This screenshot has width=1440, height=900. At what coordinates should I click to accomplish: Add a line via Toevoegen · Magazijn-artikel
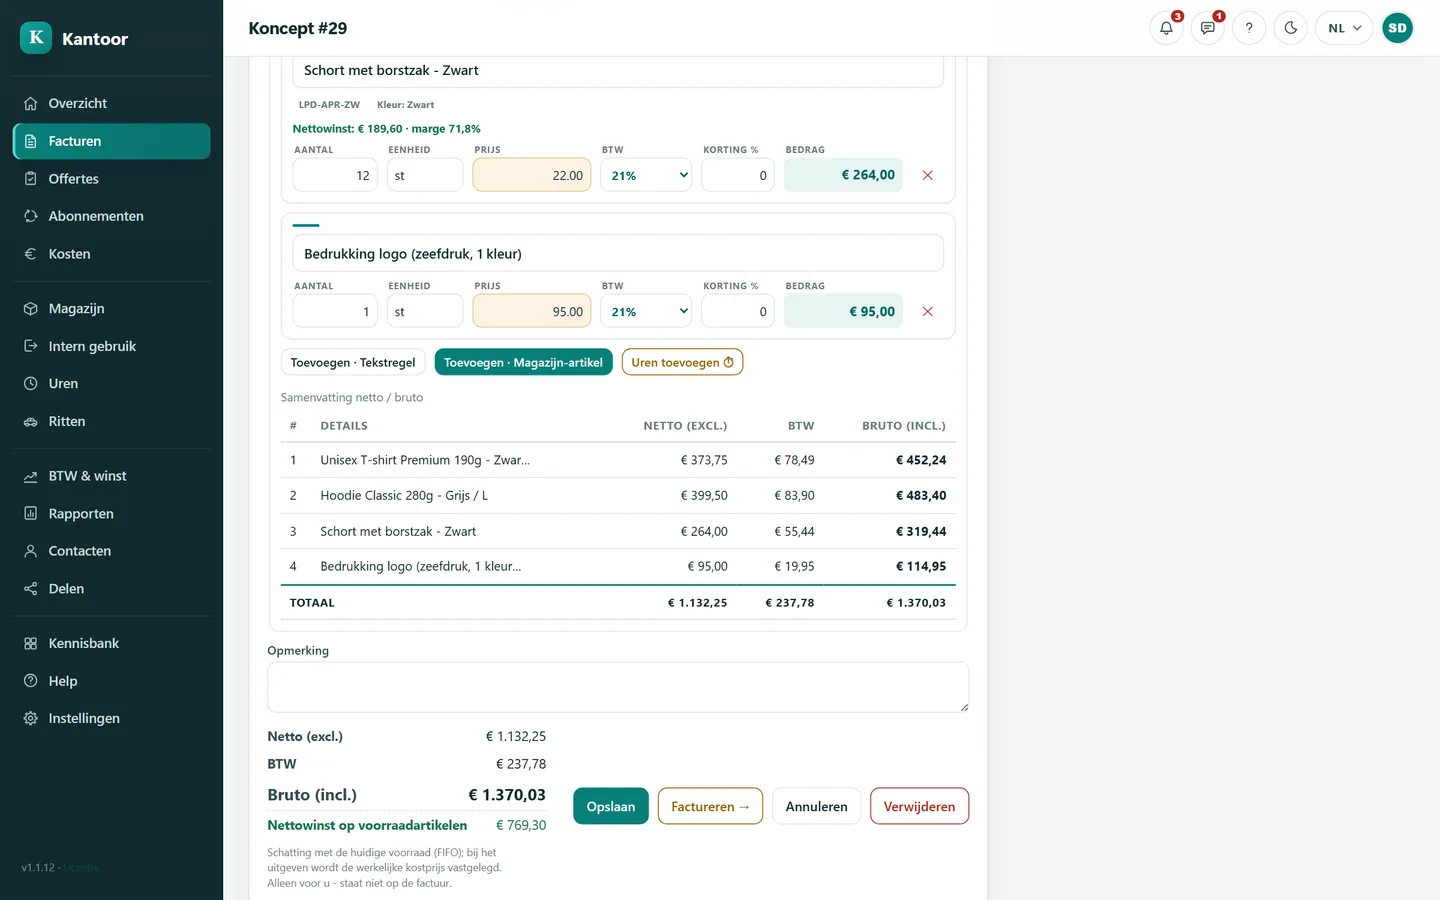tap(523, 362)
